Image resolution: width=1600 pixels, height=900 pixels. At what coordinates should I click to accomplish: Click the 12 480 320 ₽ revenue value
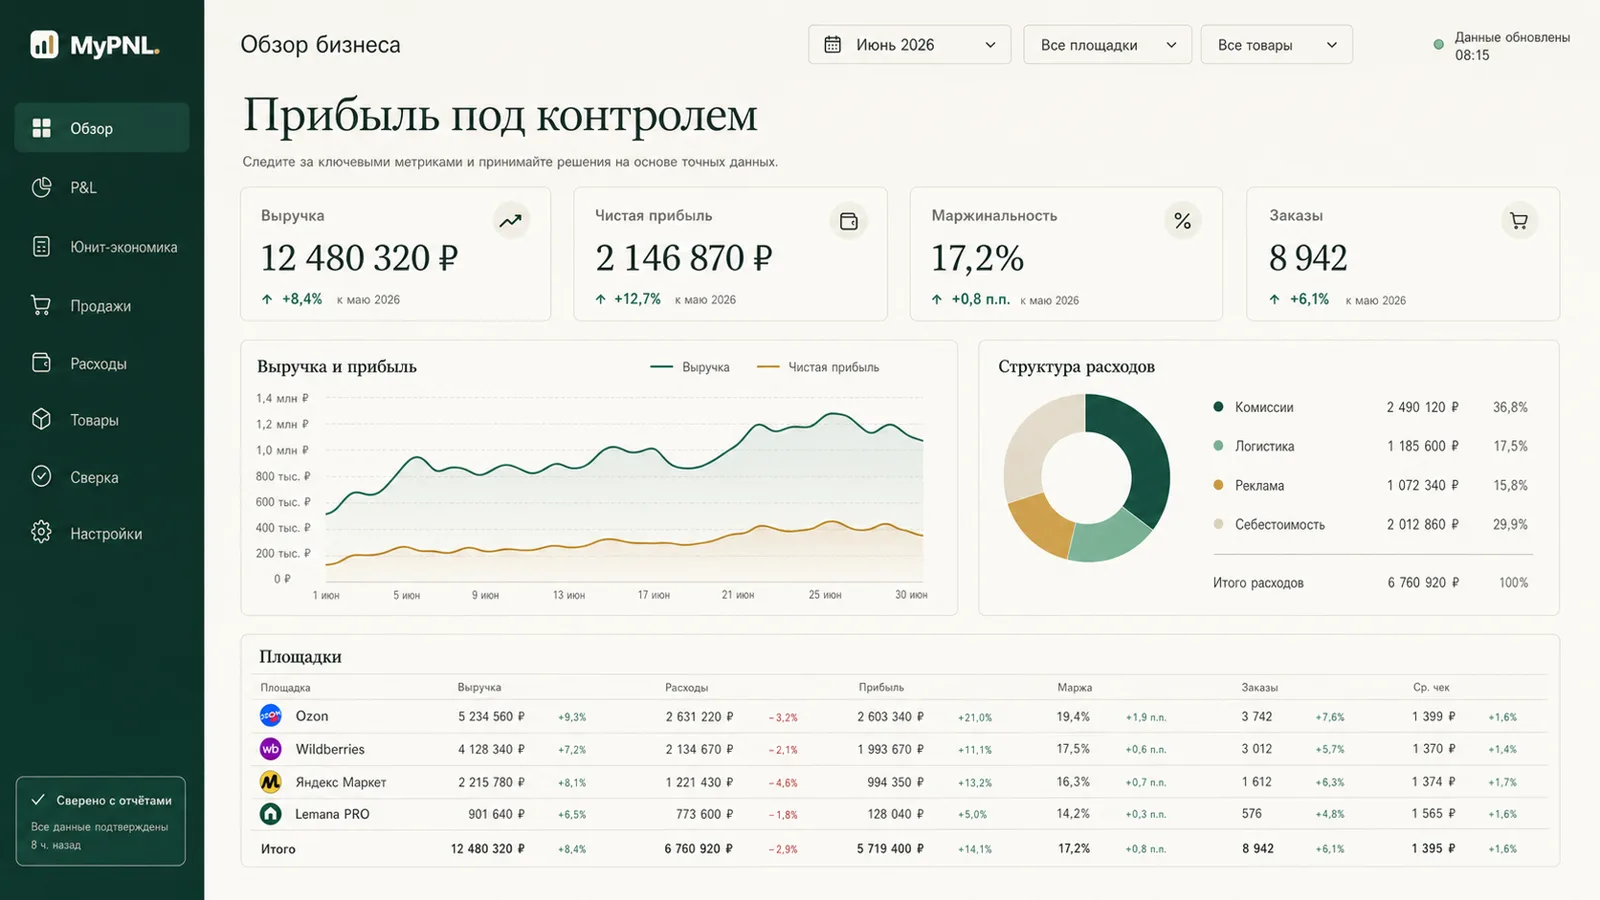[359, 258]
